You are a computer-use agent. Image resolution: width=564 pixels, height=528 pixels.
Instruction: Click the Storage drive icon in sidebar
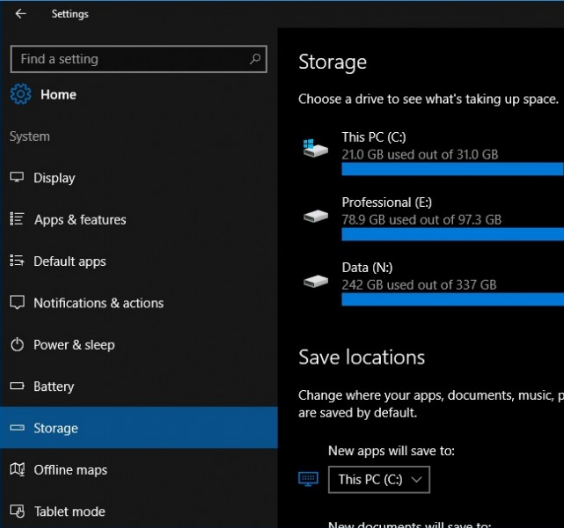point(17,428)
